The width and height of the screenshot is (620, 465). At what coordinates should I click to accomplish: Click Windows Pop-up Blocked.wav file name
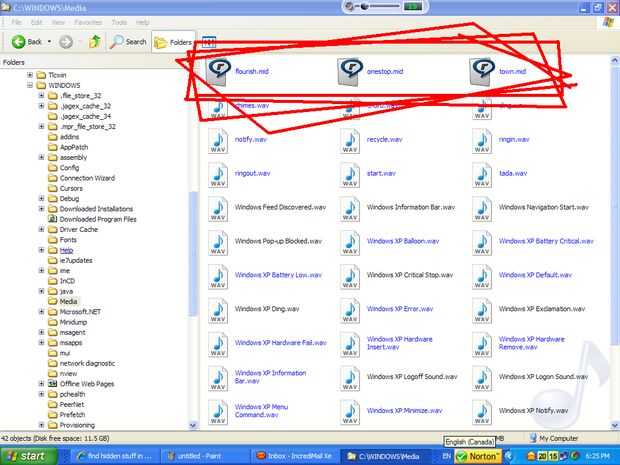click(278, 241)
